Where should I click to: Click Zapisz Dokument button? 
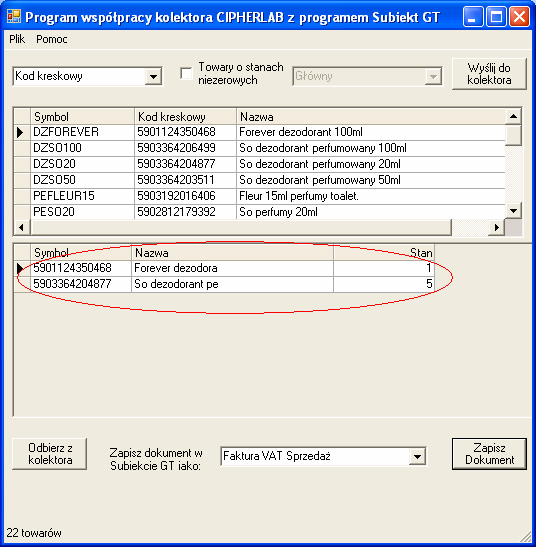[489, 454]
